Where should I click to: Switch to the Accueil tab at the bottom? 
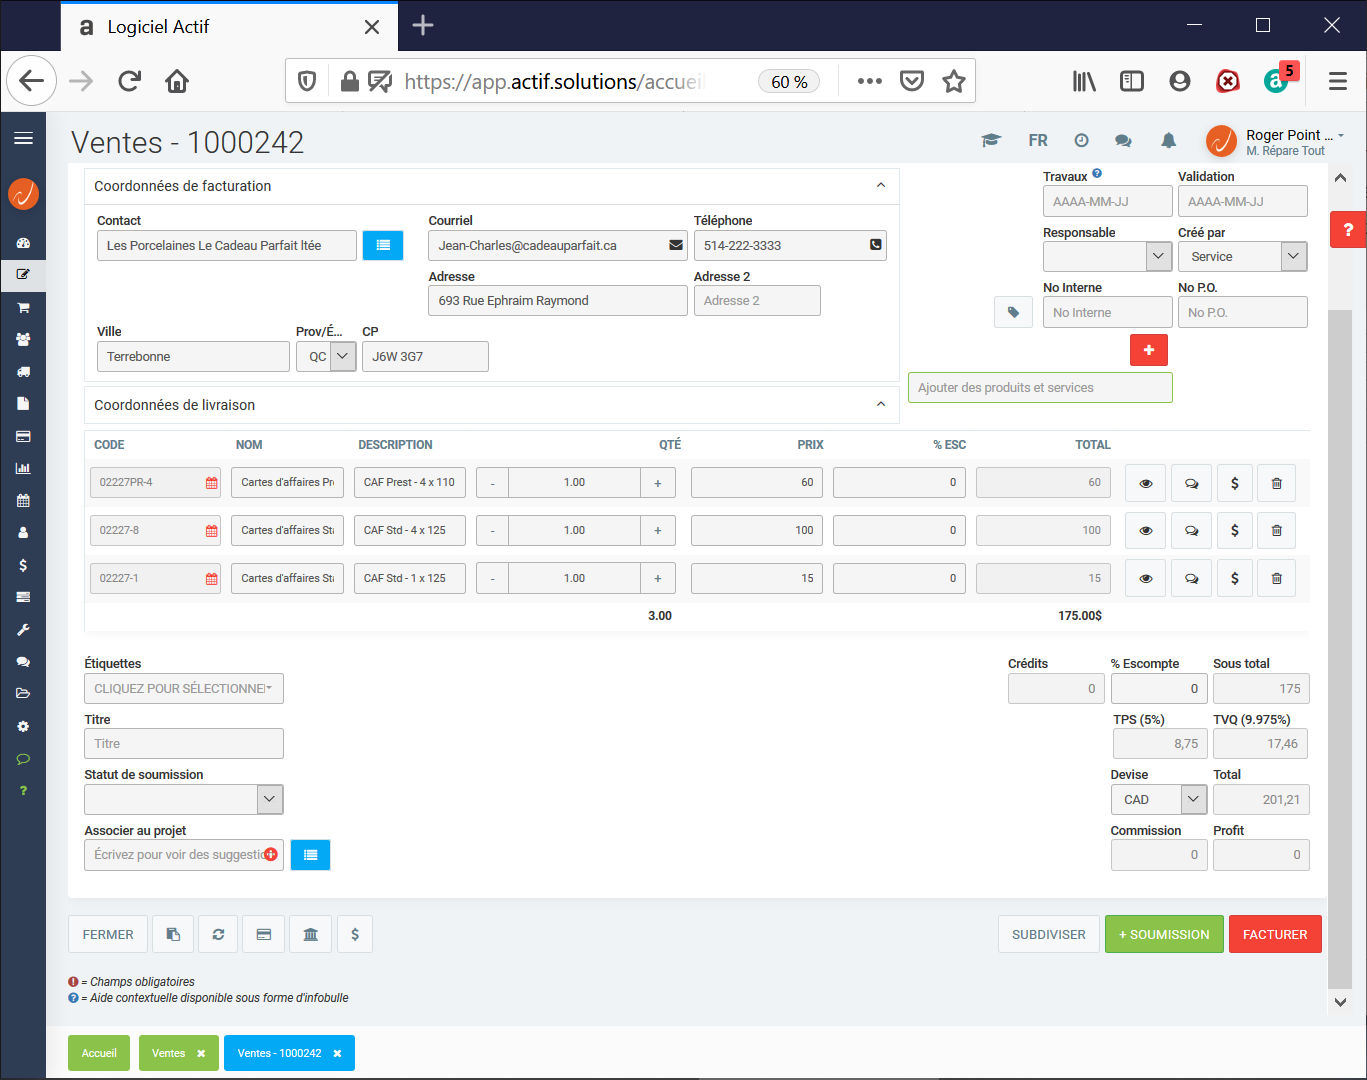pos(99,1054)
